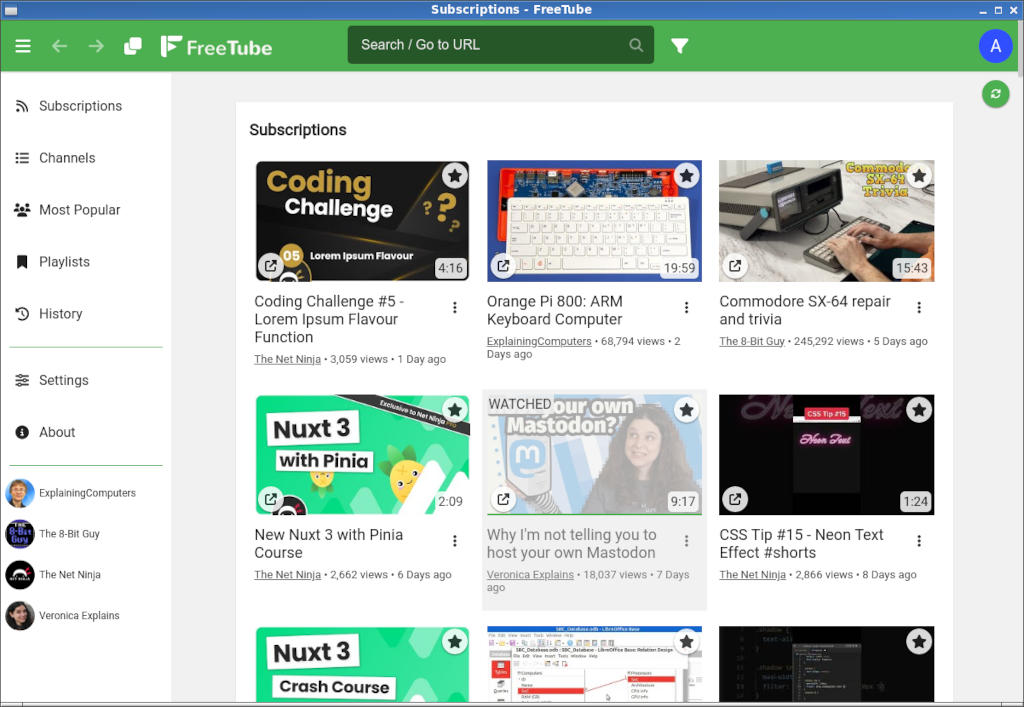Play the CSS Tip Neon Text thumbnail

(827, 455)
